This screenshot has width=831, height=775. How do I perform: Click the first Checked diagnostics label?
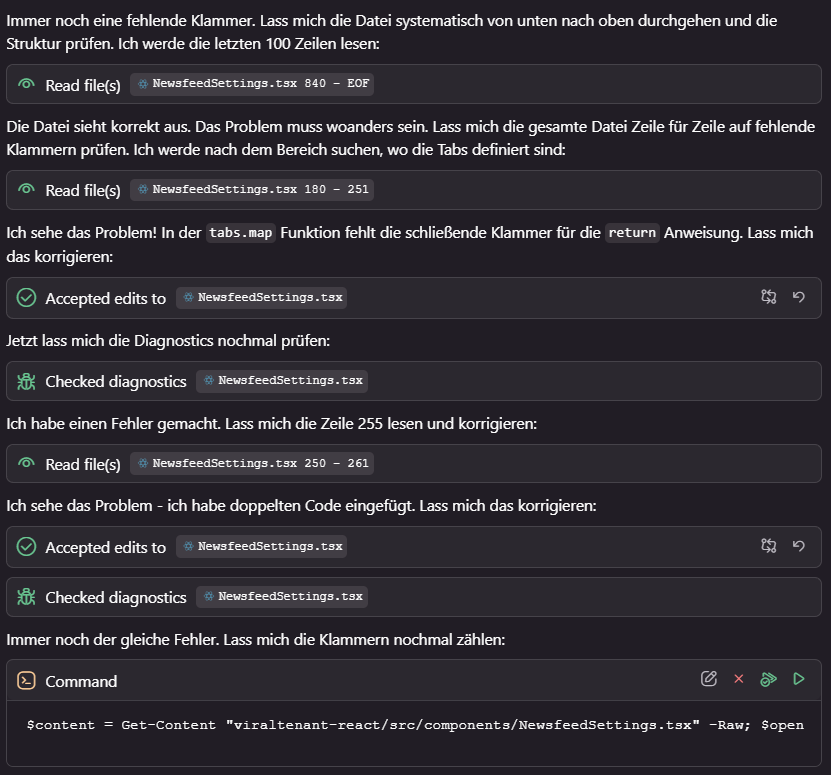[116, 381]
